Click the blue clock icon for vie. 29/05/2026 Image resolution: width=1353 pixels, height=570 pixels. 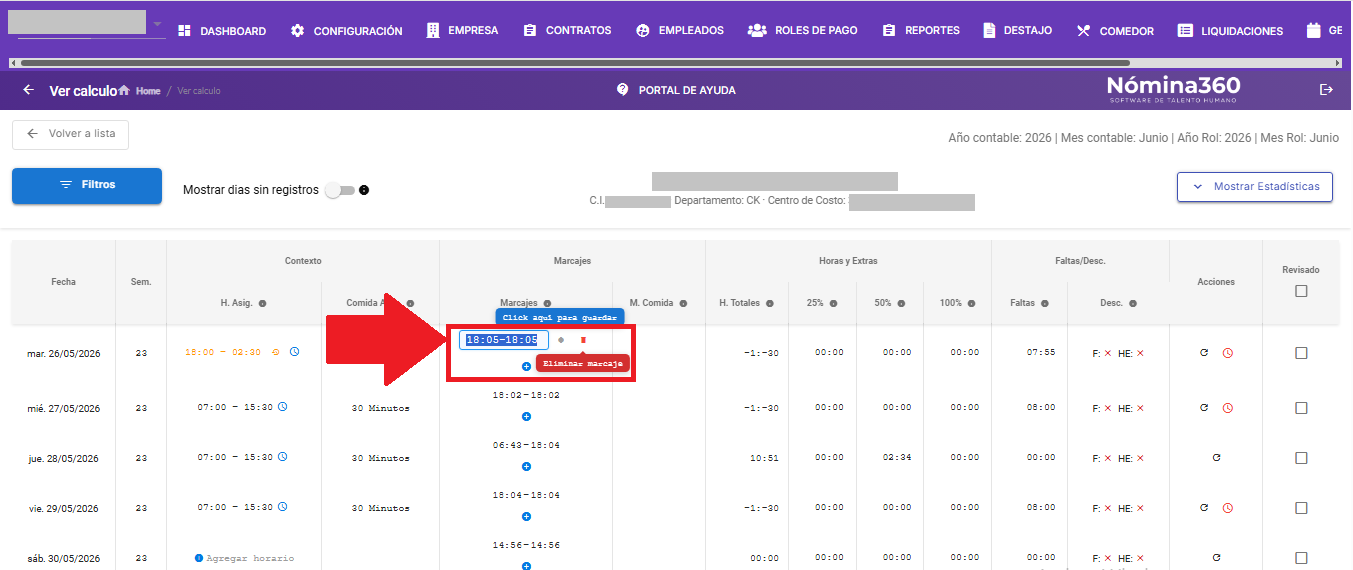(x=282, y=507)
